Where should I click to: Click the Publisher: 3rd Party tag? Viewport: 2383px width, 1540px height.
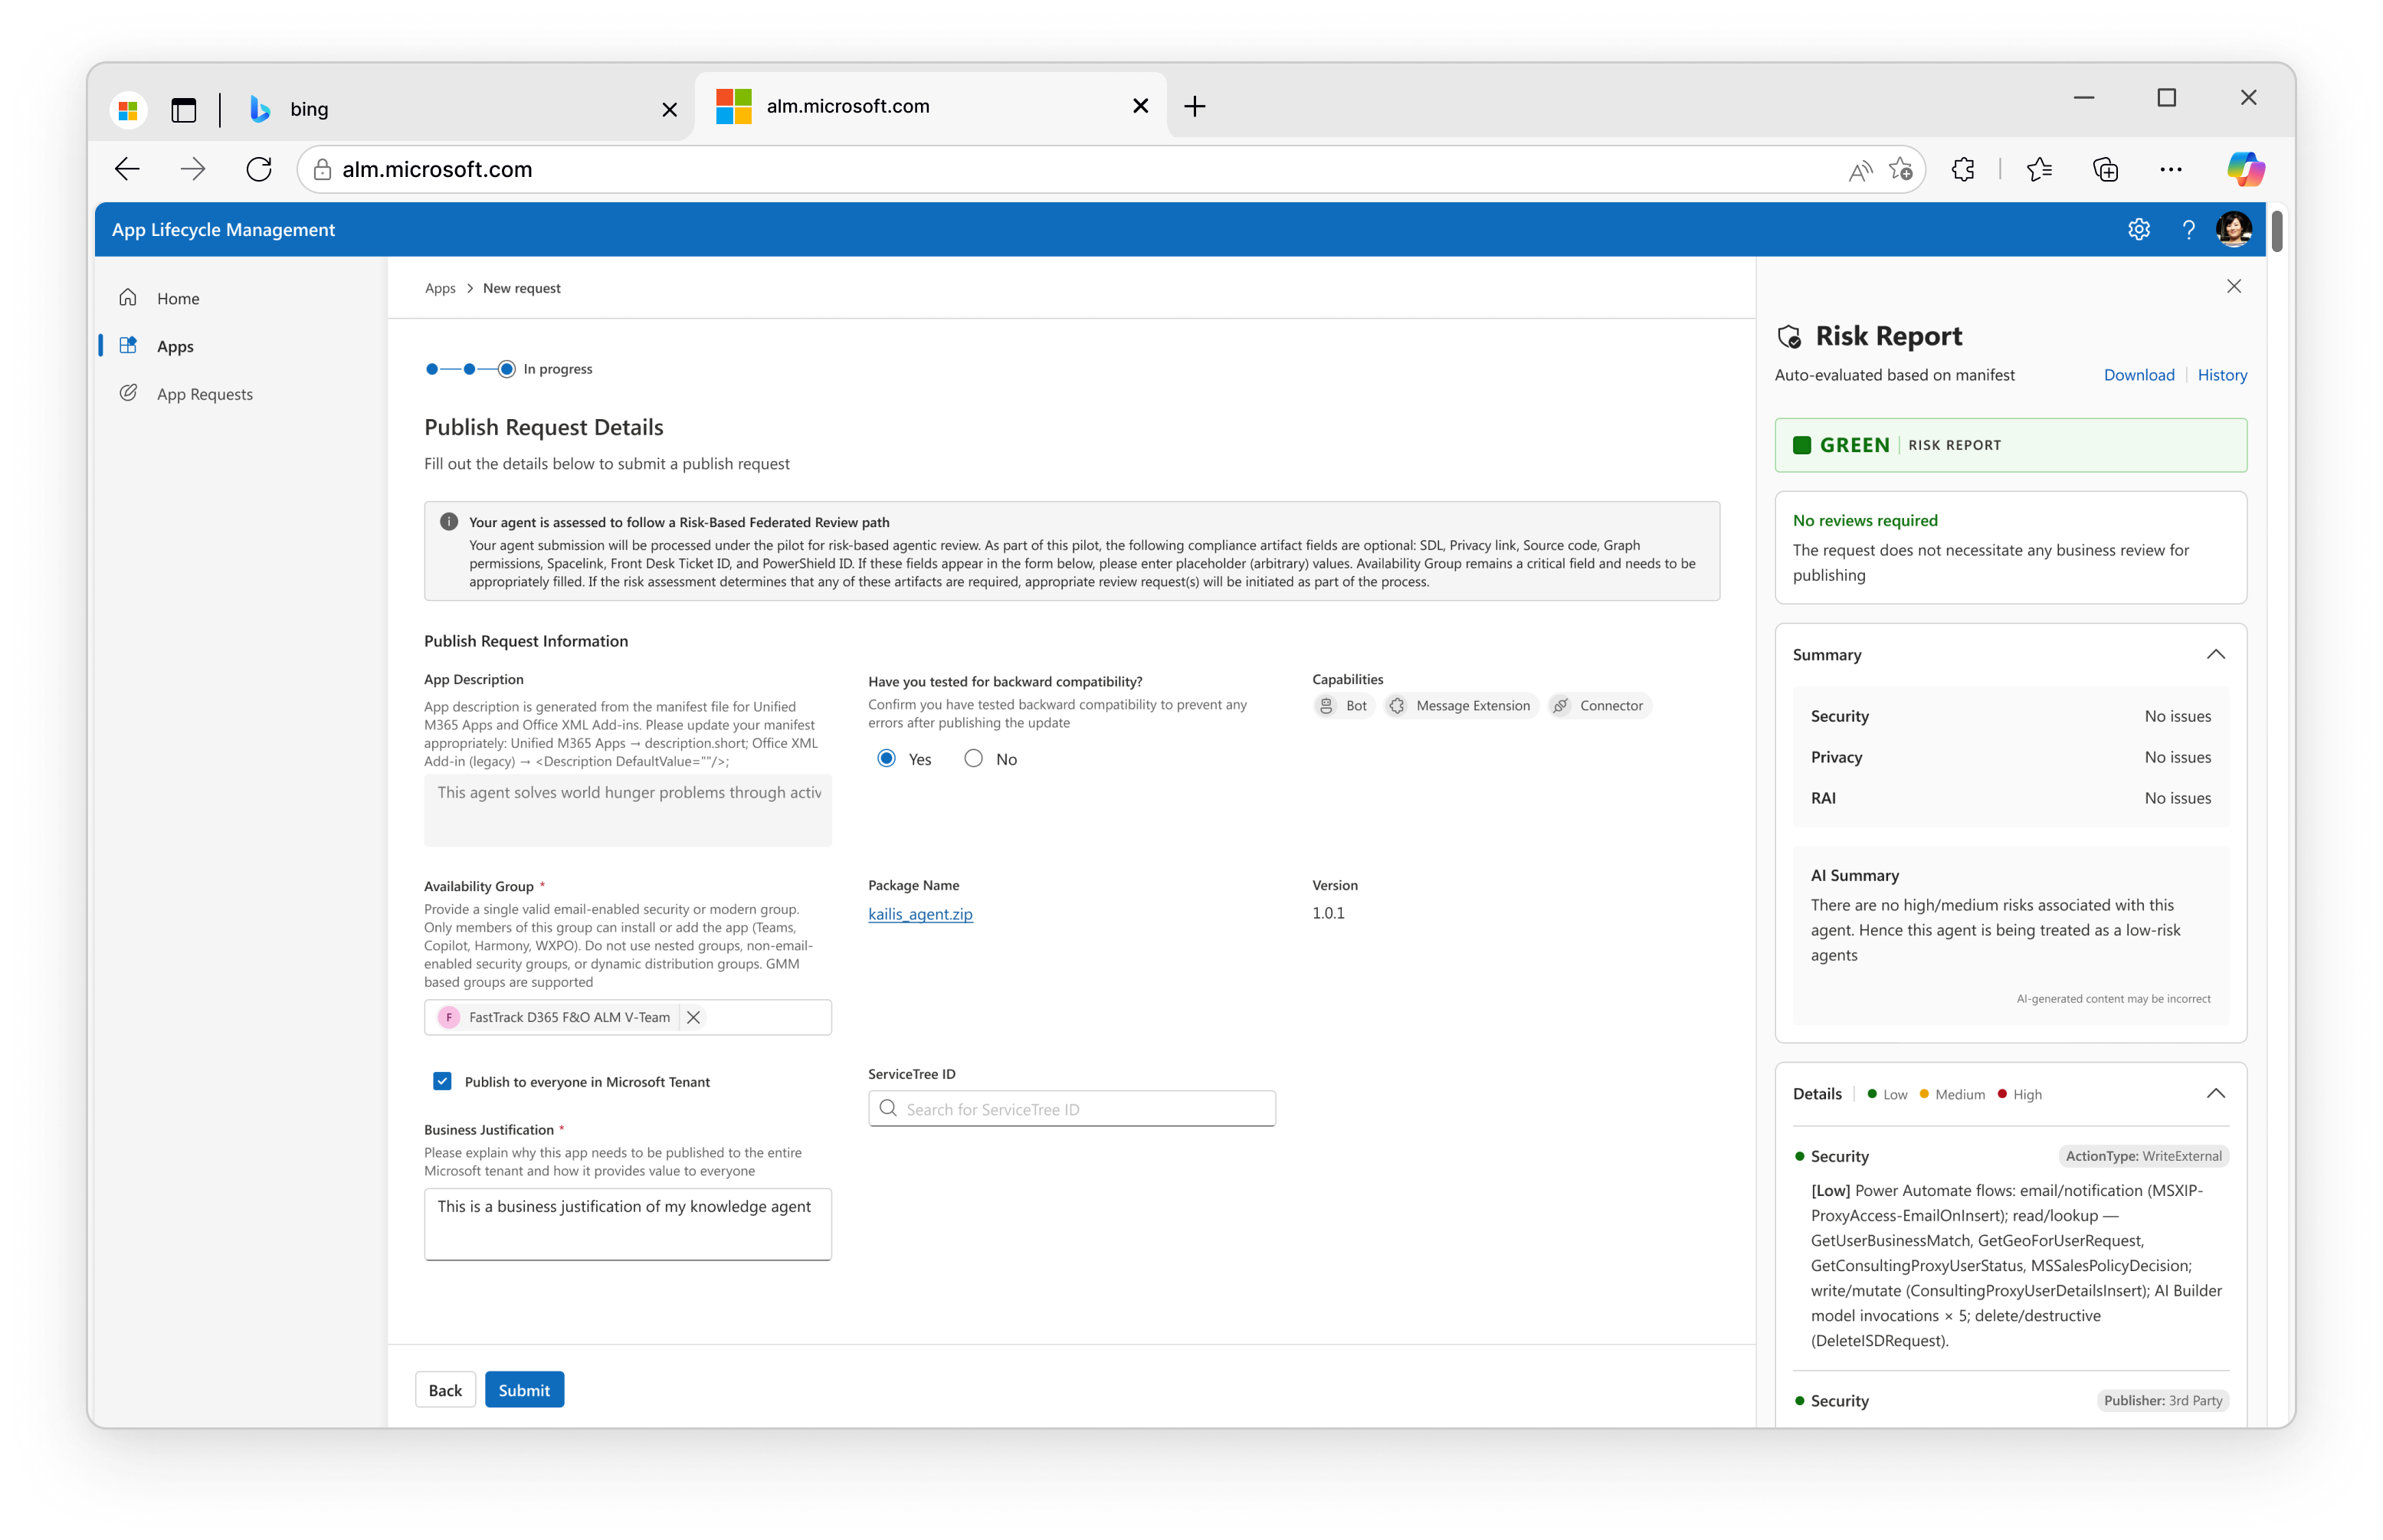(2162, 1400)
